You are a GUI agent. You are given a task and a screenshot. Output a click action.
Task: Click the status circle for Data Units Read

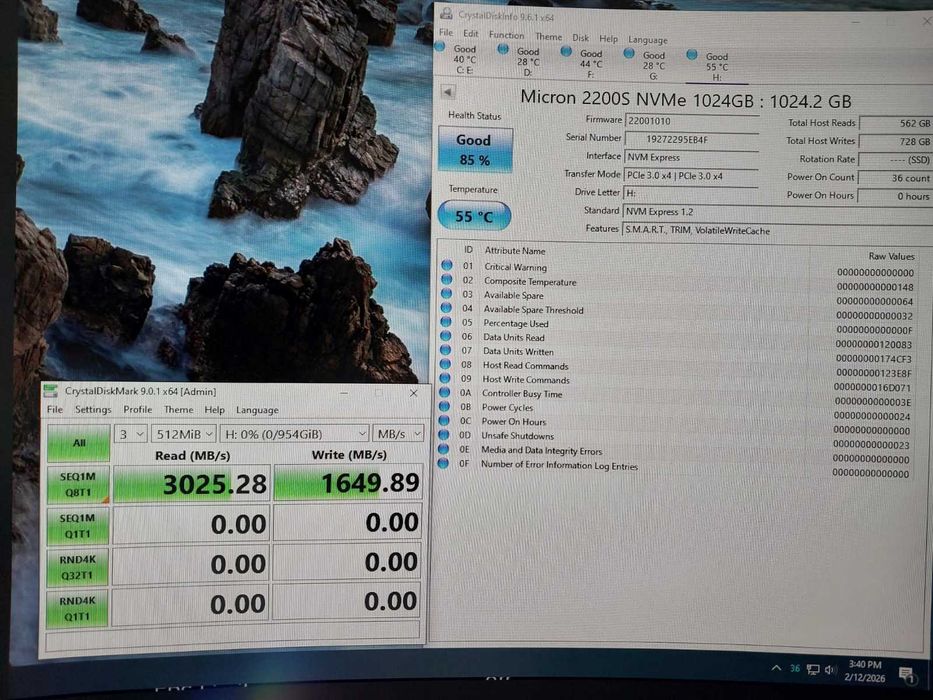(x=446, y=336)
